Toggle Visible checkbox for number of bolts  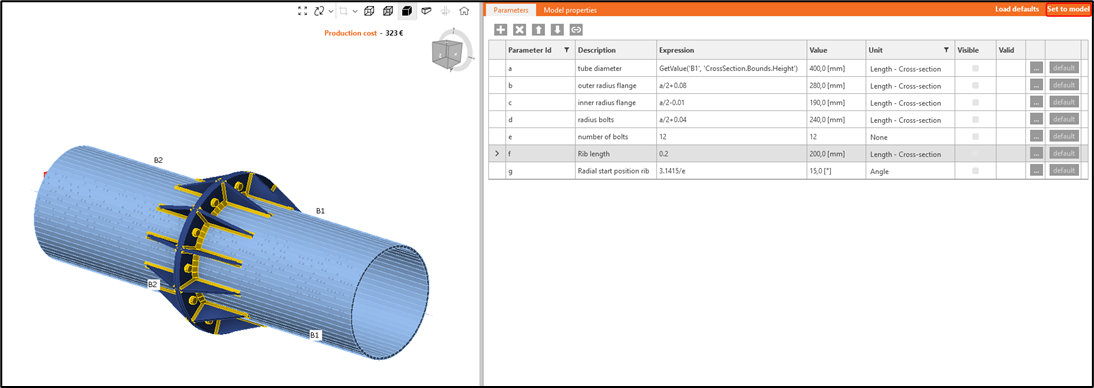pos(975,137)
